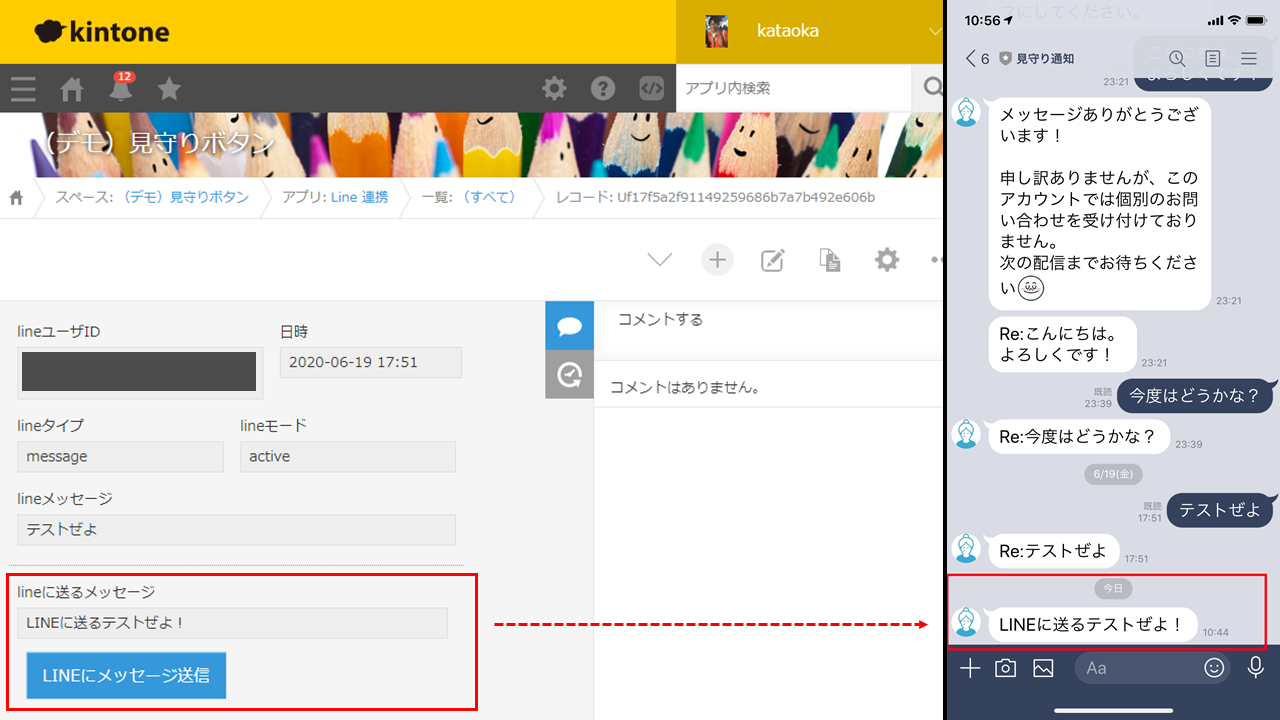Duplicate the record with copy icon
The height and width of the screenshot is (720, 1280).
pyautogui.click(x=829, y=260)
